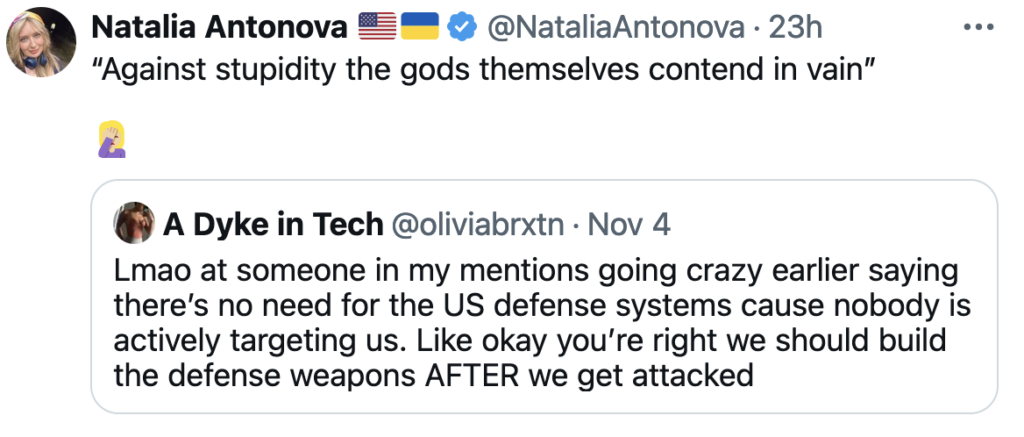Click the blue verified badge
The image size is (1024, 437).
(460, 28)
